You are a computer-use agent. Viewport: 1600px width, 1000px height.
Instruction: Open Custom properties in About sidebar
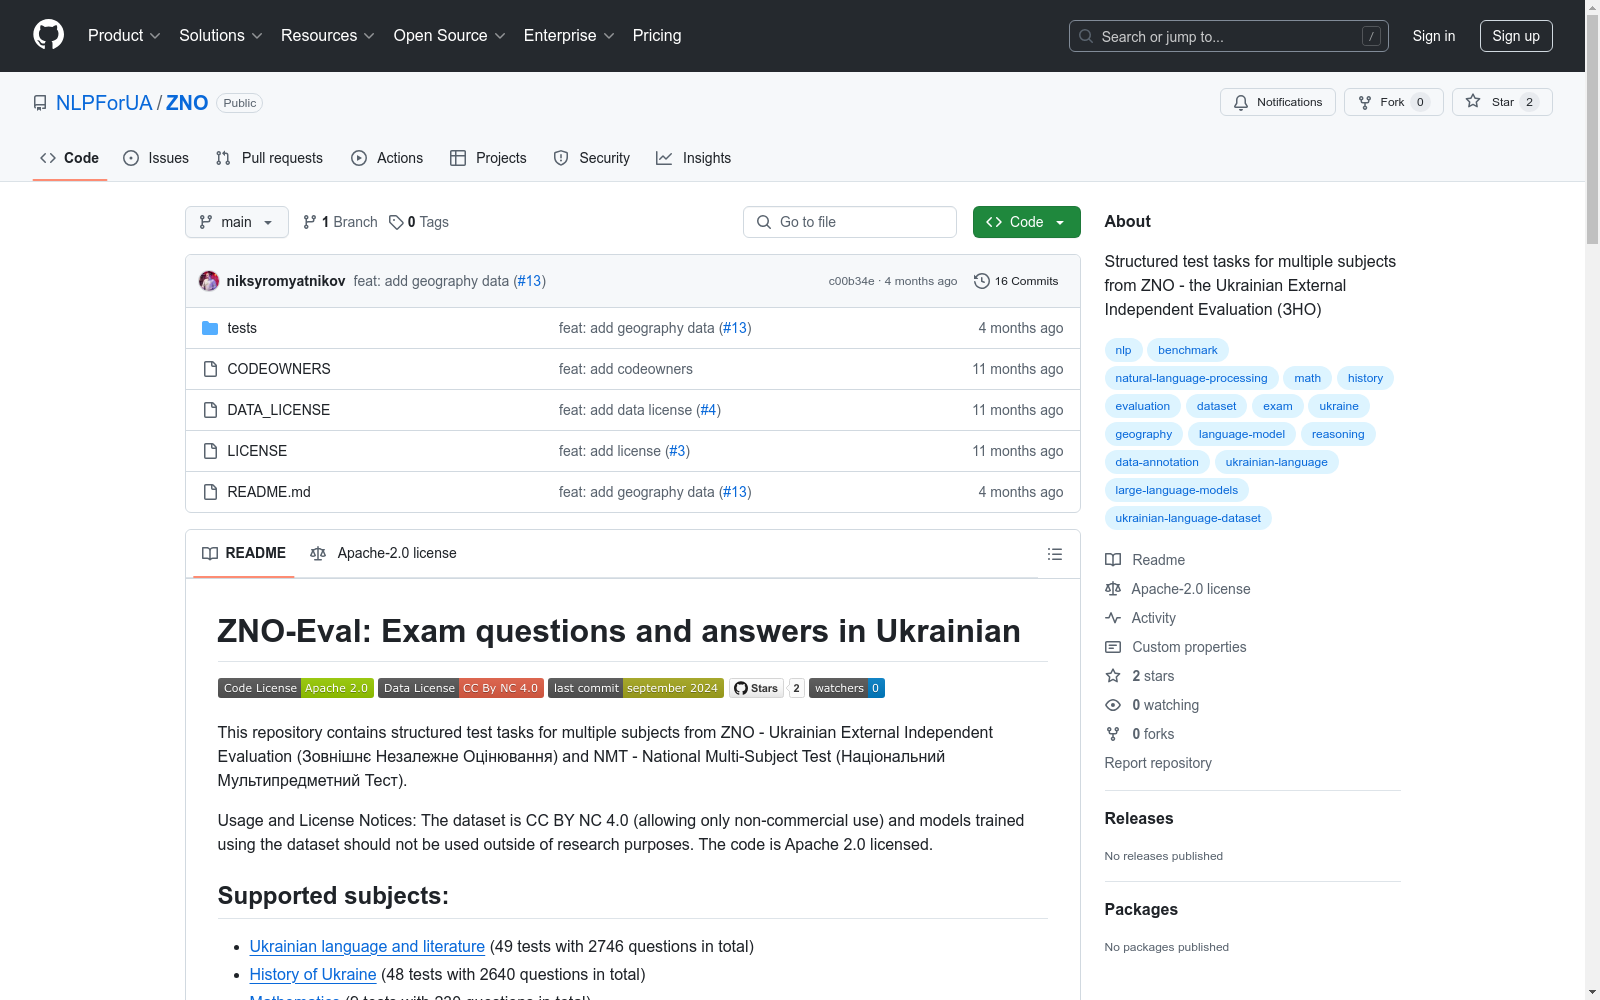pyautogui.click(x=1176, y=647)
